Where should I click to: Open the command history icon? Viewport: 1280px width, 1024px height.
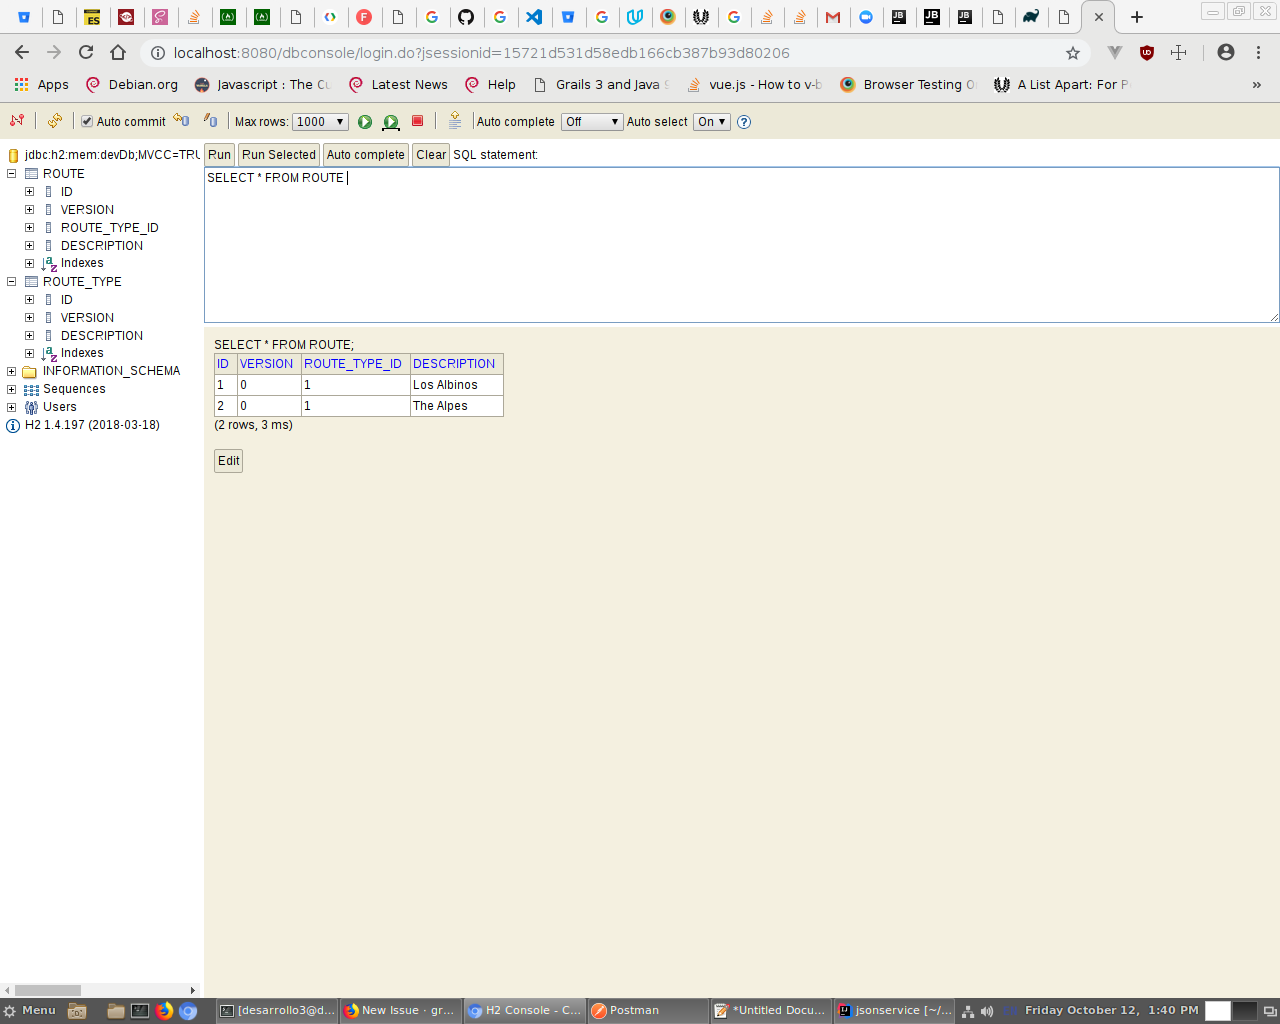(455, 121)
